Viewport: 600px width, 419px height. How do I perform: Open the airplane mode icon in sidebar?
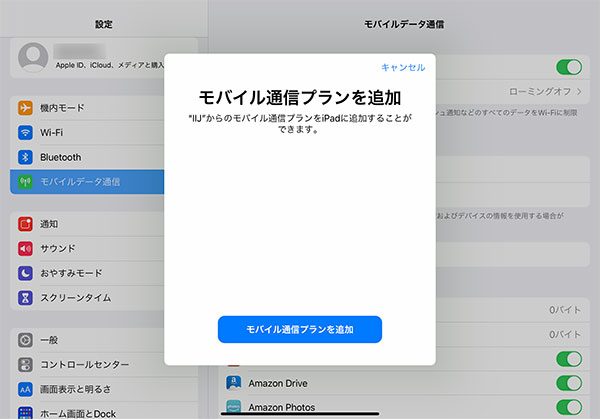point(25,108)
